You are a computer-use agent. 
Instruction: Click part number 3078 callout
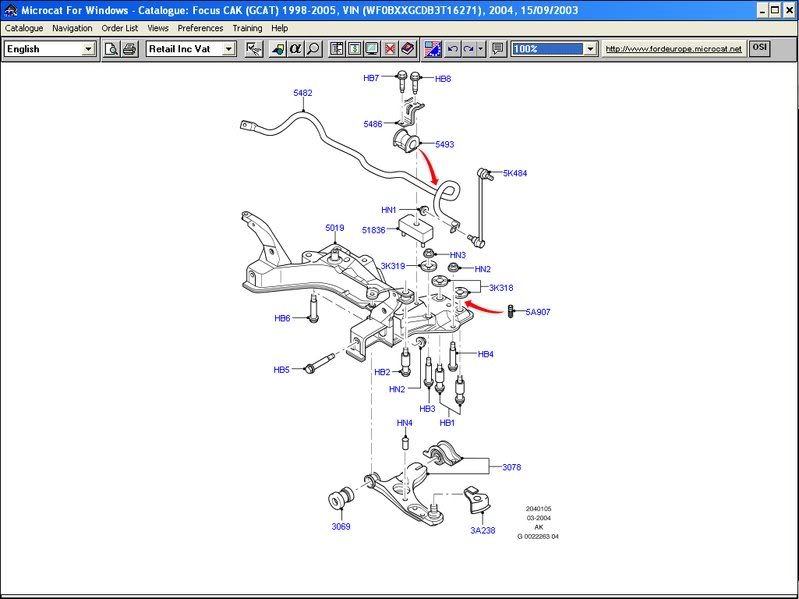511,467
